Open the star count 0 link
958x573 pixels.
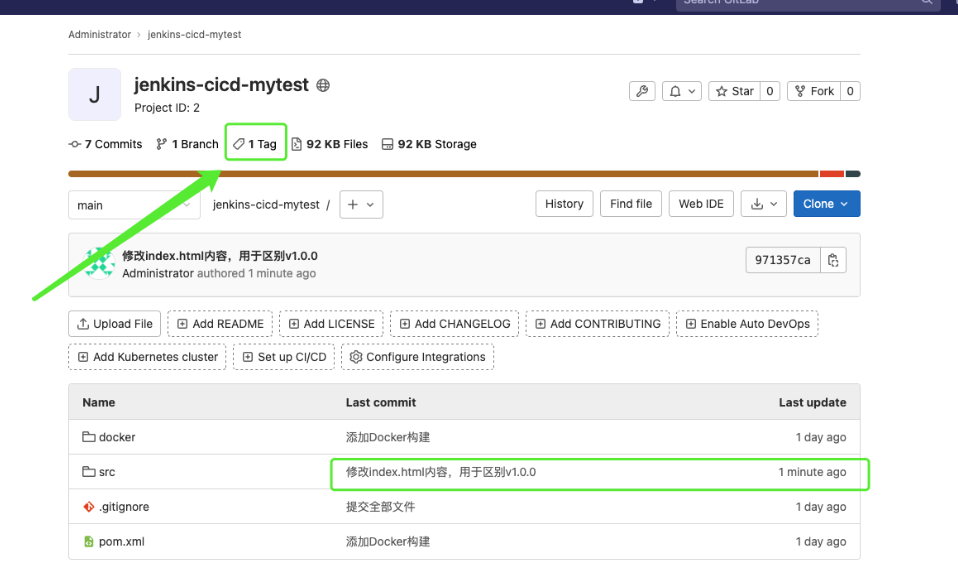coord(770,91)
